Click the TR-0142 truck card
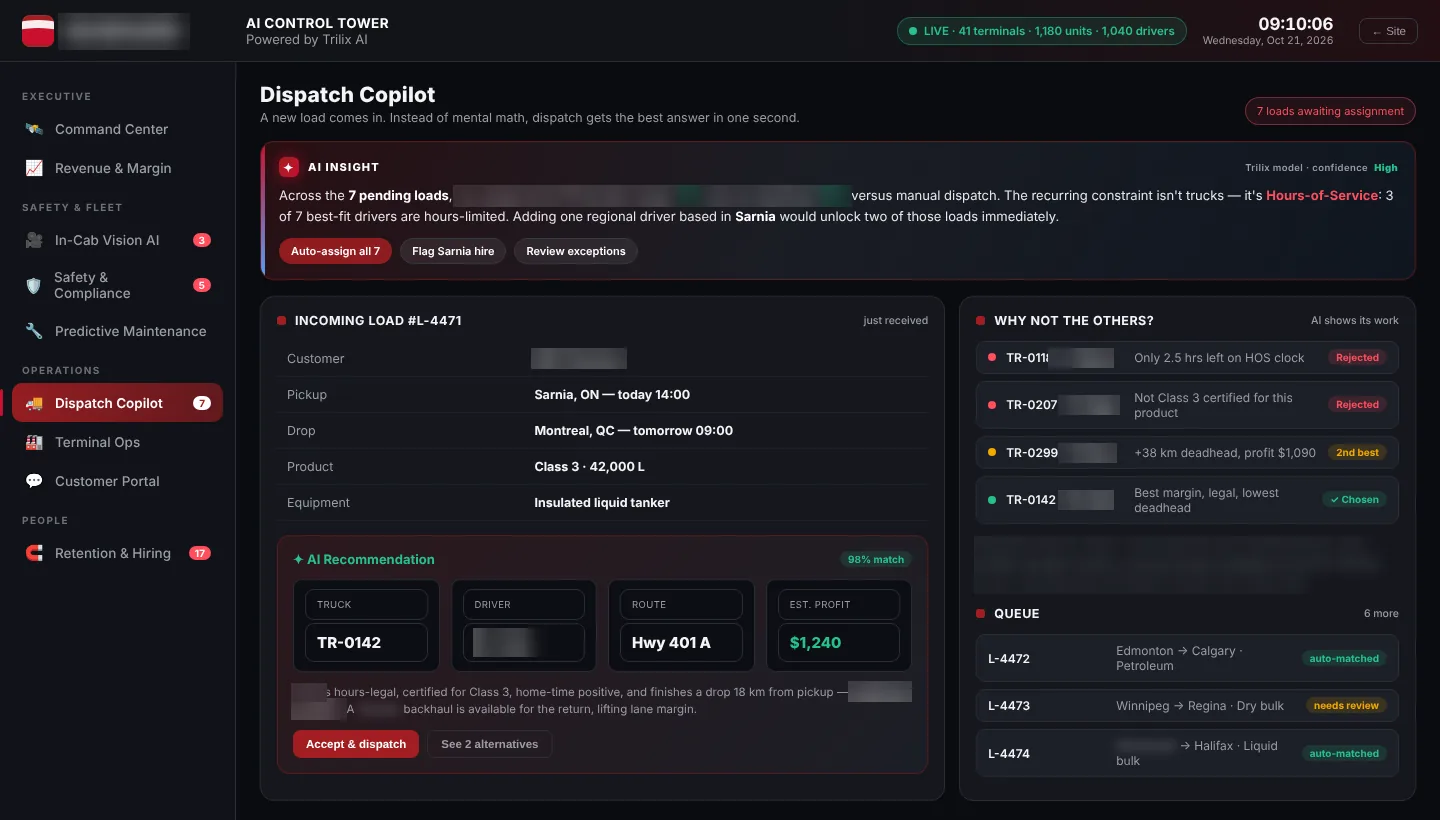This screenshot has height=820, width=1440. [367, 626]
